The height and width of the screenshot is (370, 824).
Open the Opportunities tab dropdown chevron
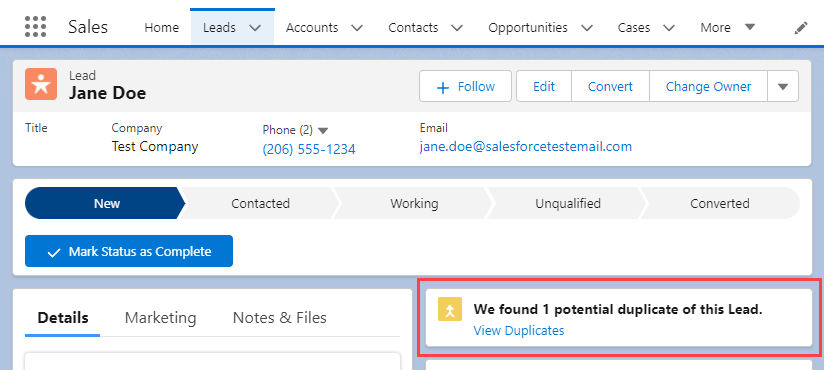[x=586, y=28]
